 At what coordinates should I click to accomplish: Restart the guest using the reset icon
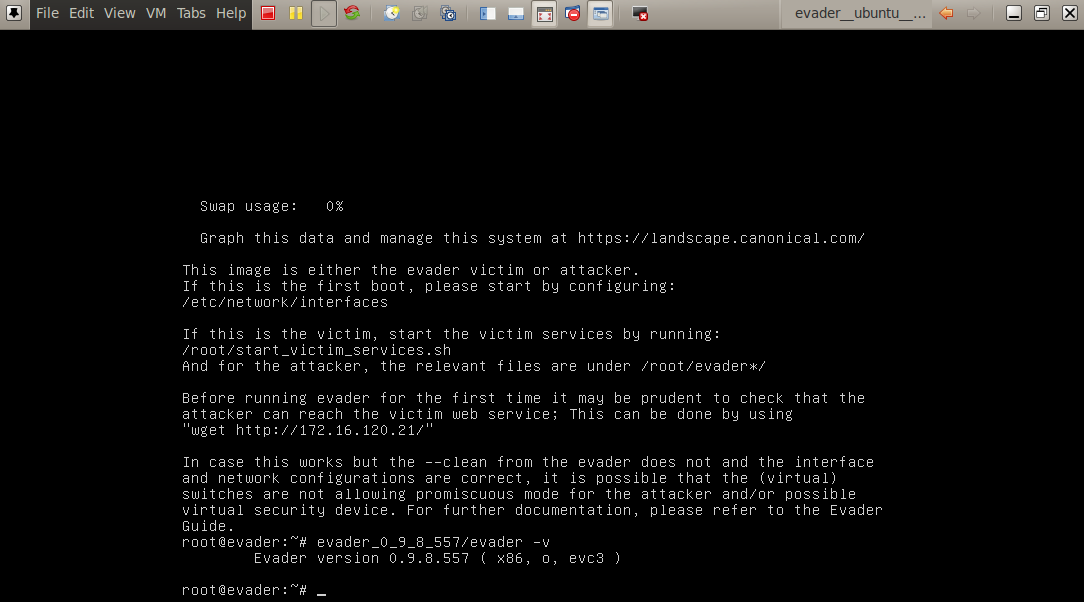tap(352, 14)
